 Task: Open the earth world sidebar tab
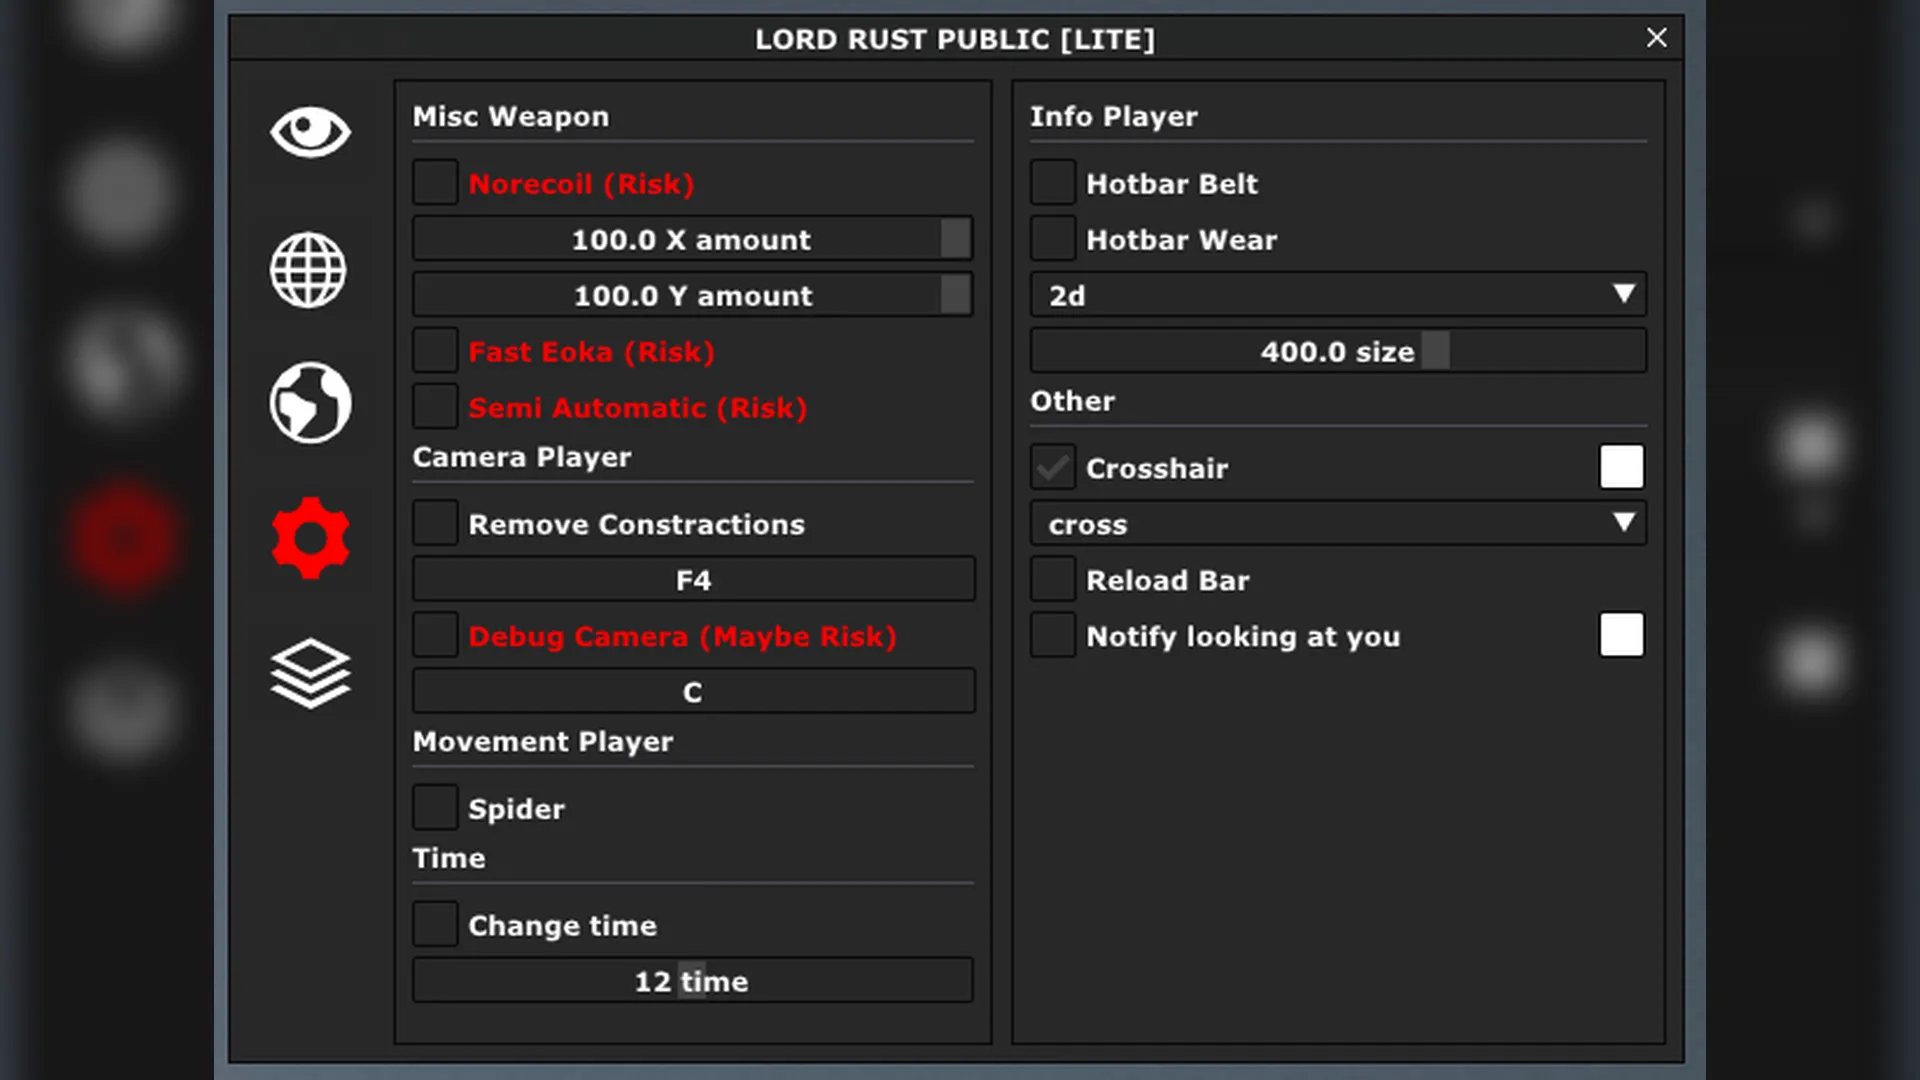point(310,403)
